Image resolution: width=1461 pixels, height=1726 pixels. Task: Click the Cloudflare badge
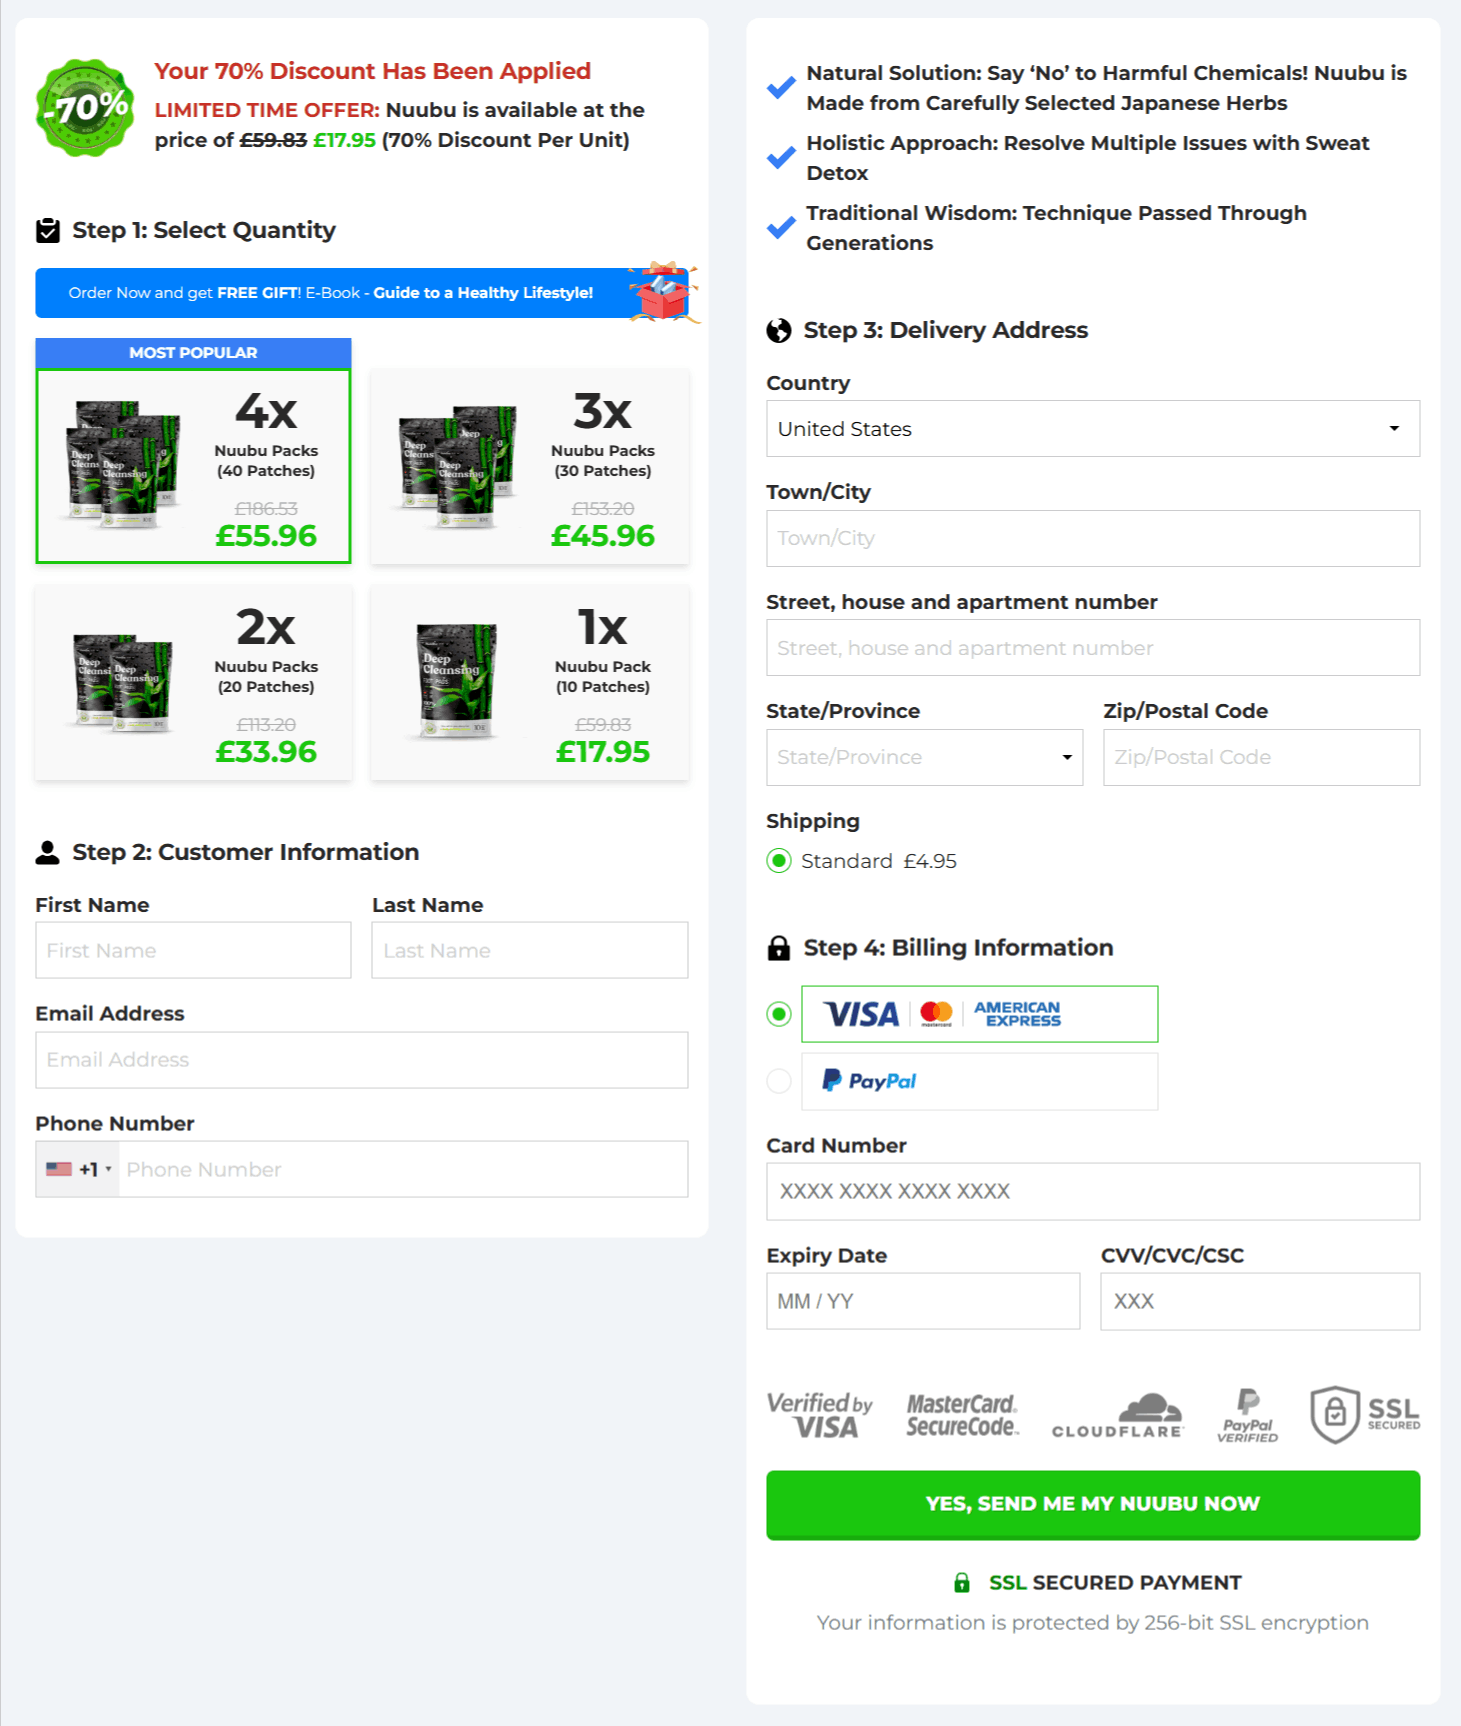(1117, 1415)
